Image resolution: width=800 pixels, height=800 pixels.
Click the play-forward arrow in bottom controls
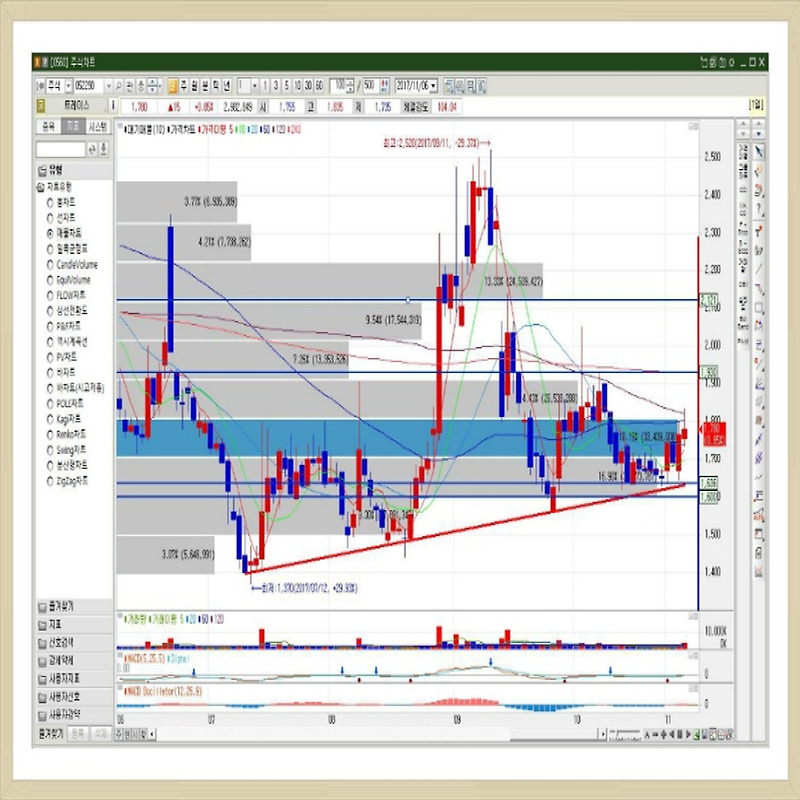coord(688,735)
